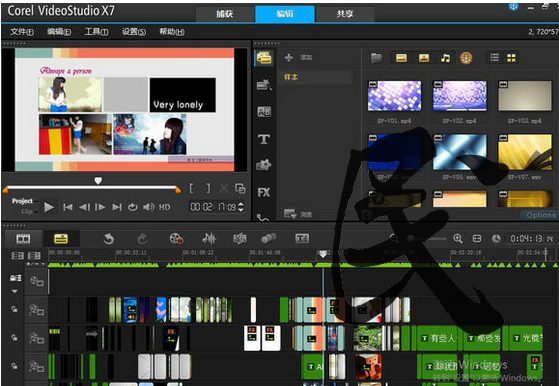Click the project duration clock icon
The height and width of the screenshot is (386, 559).
pos(496,239)
